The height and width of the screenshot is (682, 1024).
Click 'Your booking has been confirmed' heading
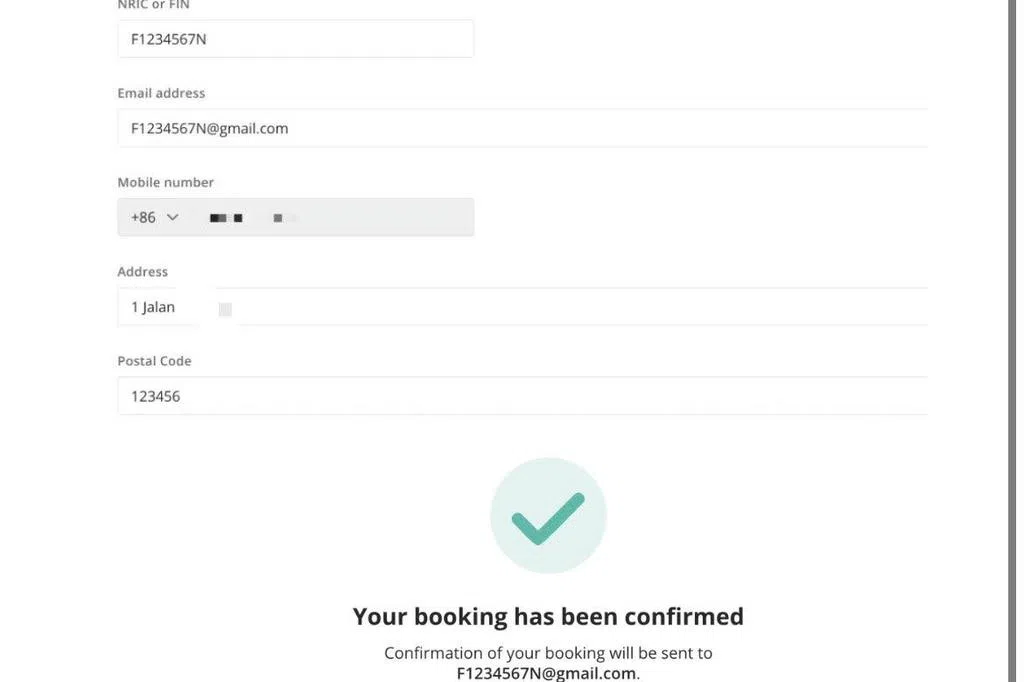pos(548,616)
